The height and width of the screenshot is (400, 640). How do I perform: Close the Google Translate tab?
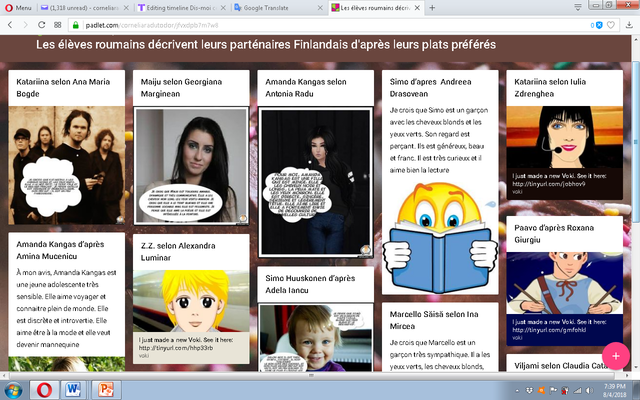[320, 7]
